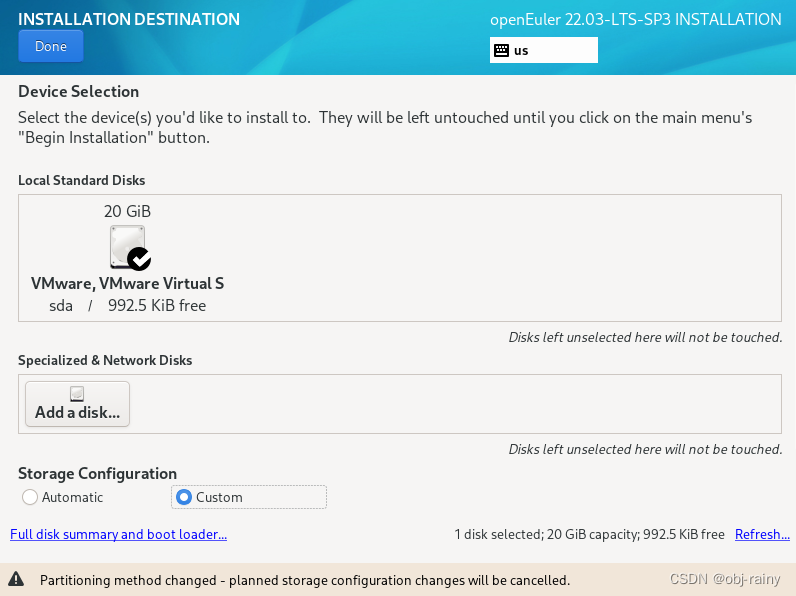Click the 992.5 KiB free text under sda
This screenshot has height=596, width=796.
click(x=157, y=306)
